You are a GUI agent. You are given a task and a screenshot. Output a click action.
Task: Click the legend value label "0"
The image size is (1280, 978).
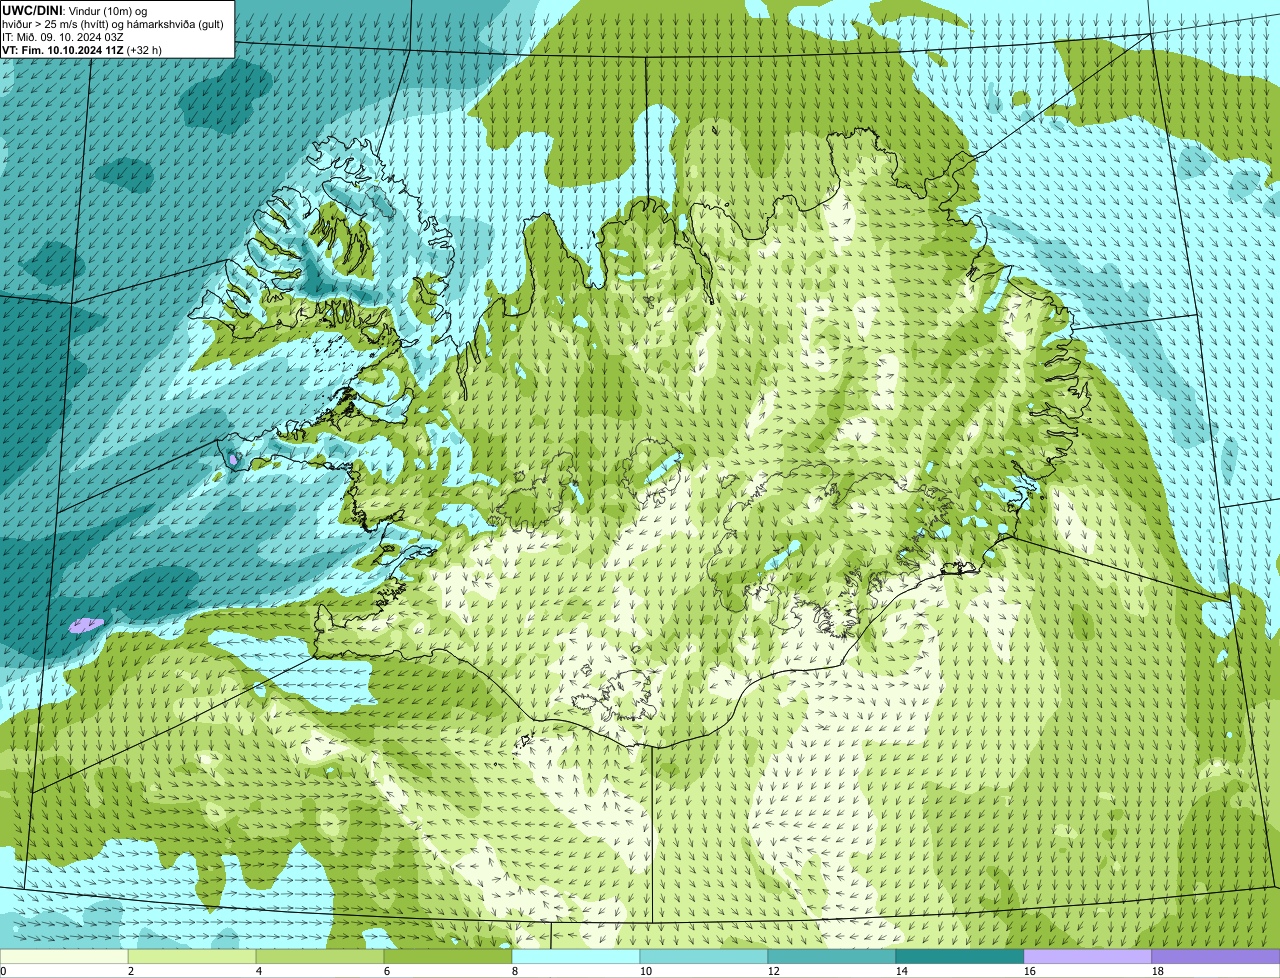tap(4, 971)
